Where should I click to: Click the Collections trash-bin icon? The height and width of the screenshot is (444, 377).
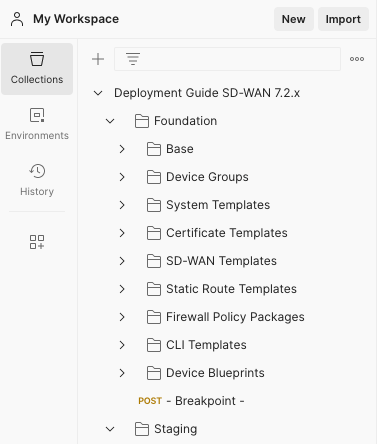coord(37,59)
